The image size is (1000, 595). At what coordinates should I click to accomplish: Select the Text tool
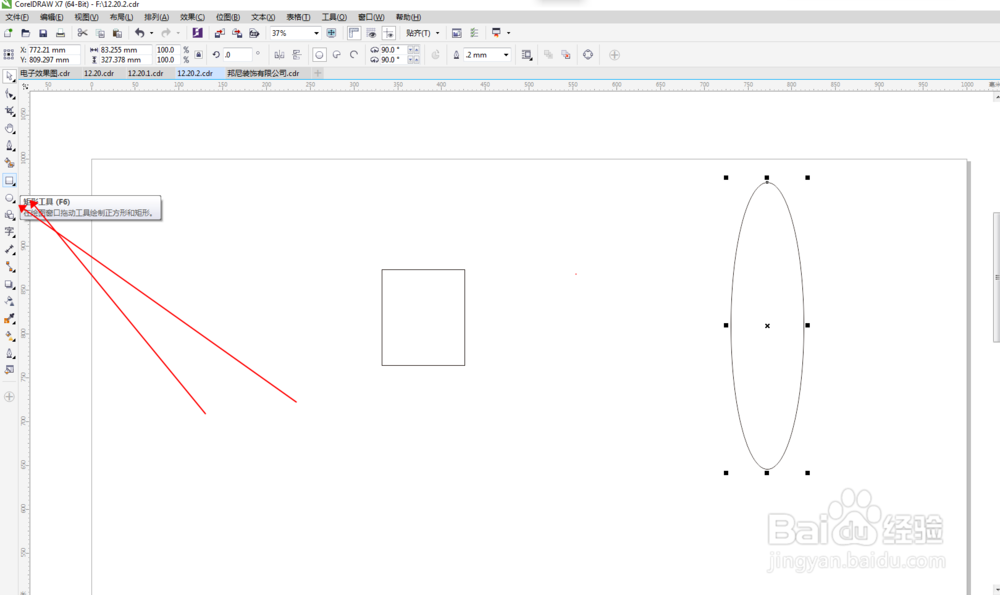9,232
